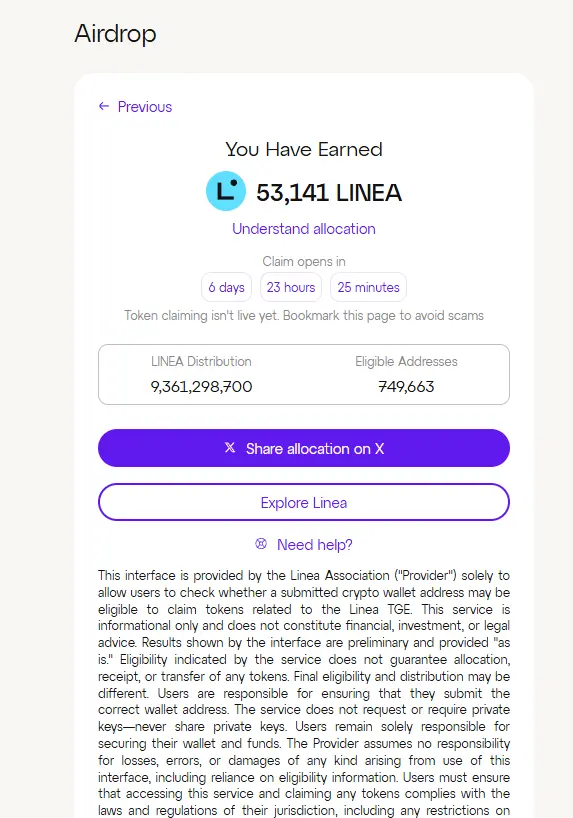Click the 6 days countdown chip
The image size is (573, 818).
[x=226, y=287]
